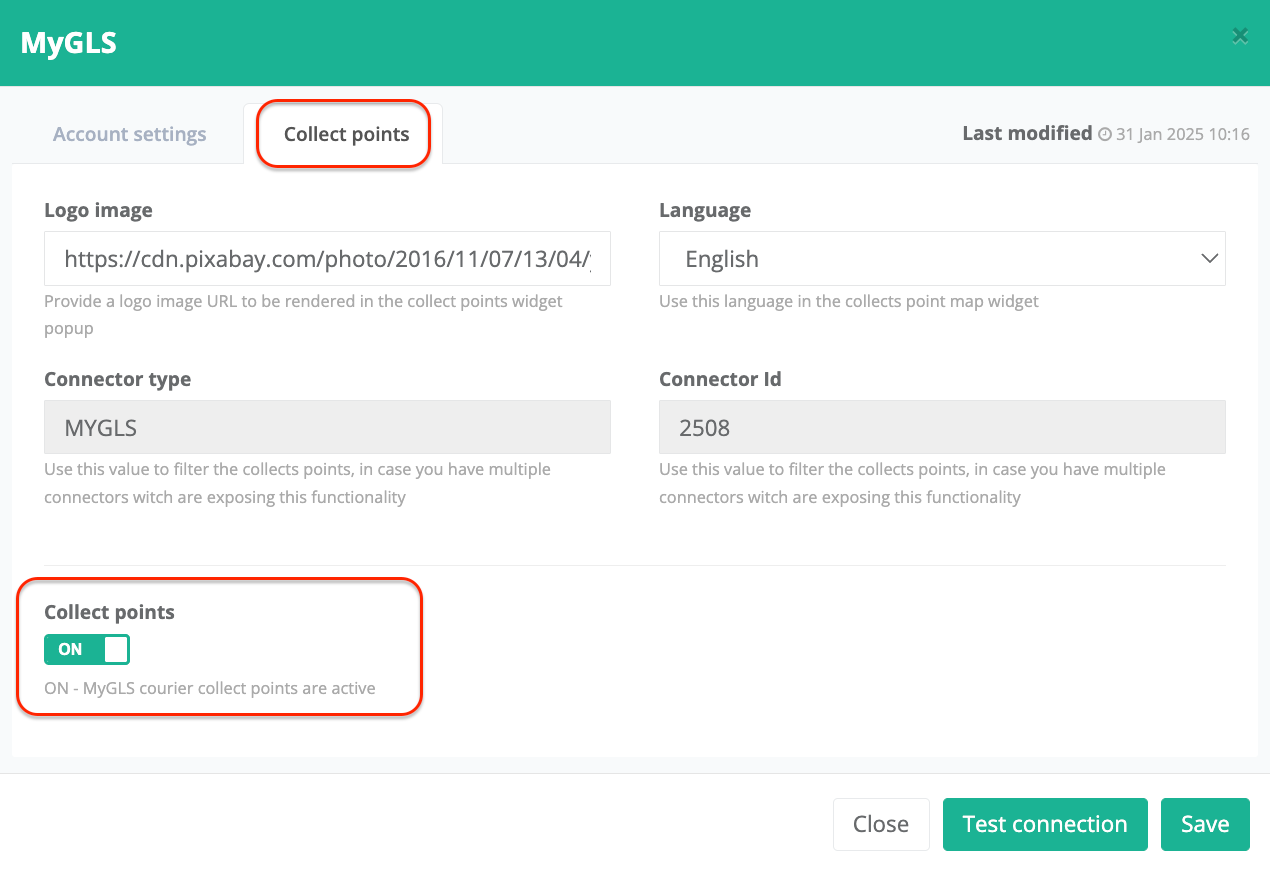Select the Collect points tab
Image resolution: width=1270 pixels, height=870 pixels.
(346, 134)
